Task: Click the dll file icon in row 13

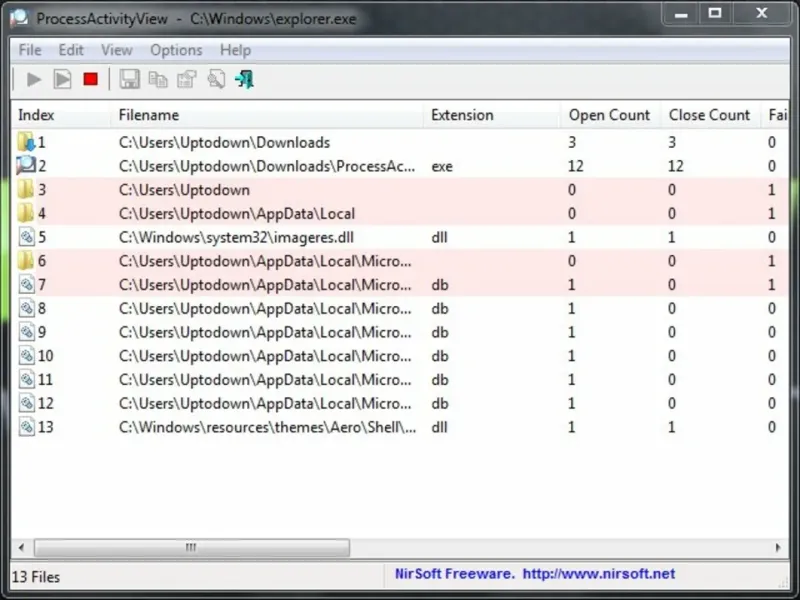Action: [27, 427]
